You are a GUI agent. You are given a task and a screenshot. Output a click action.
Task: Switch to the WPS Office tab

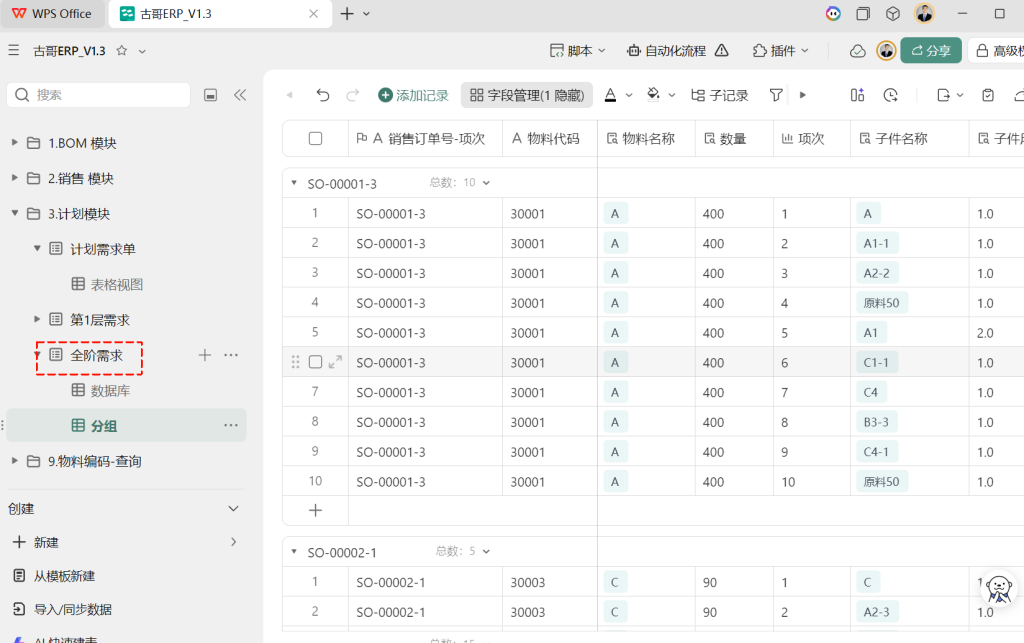52,14
